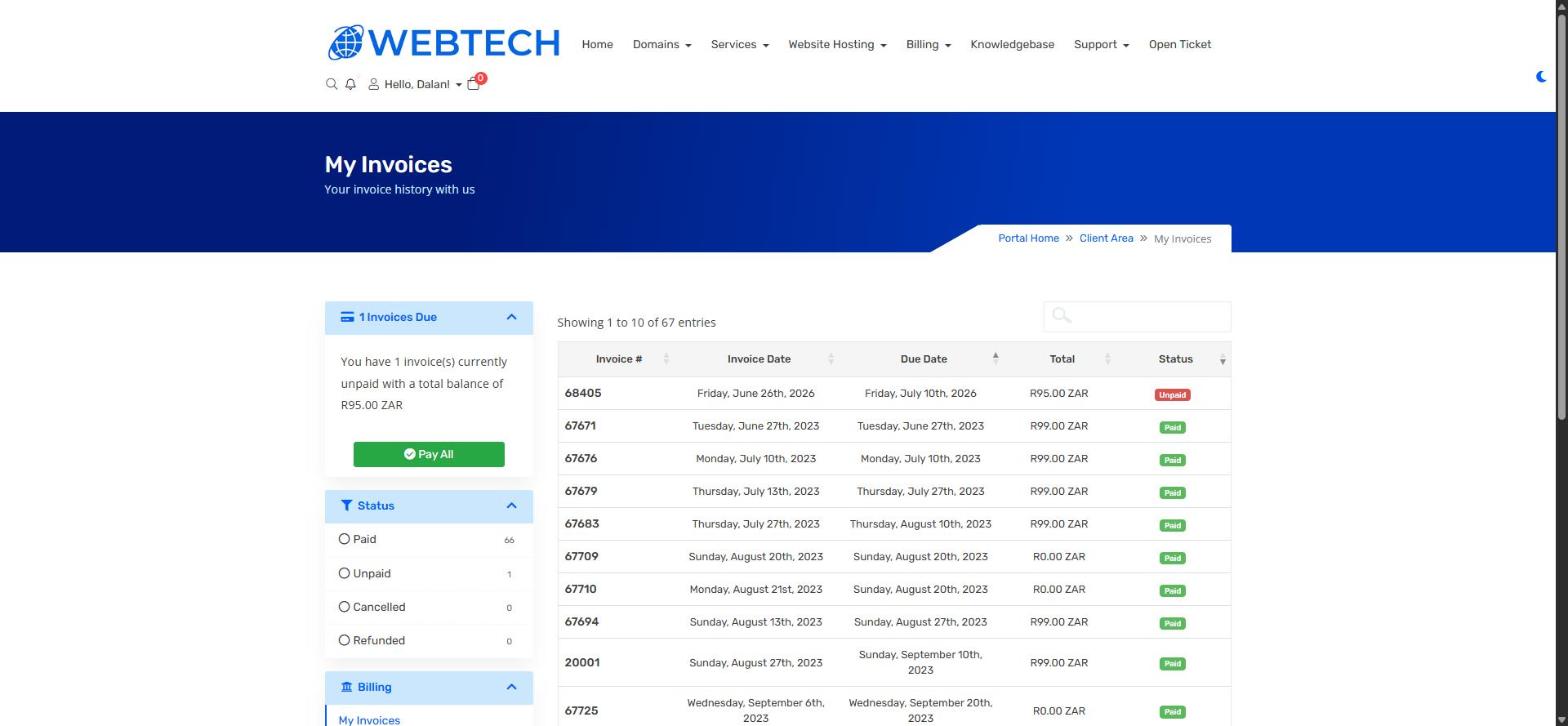This screenshot has height=726, width=1568.
Task: Collapse the Billing sidebar panel
Action: pyautogui.click(x=511, y=687)
